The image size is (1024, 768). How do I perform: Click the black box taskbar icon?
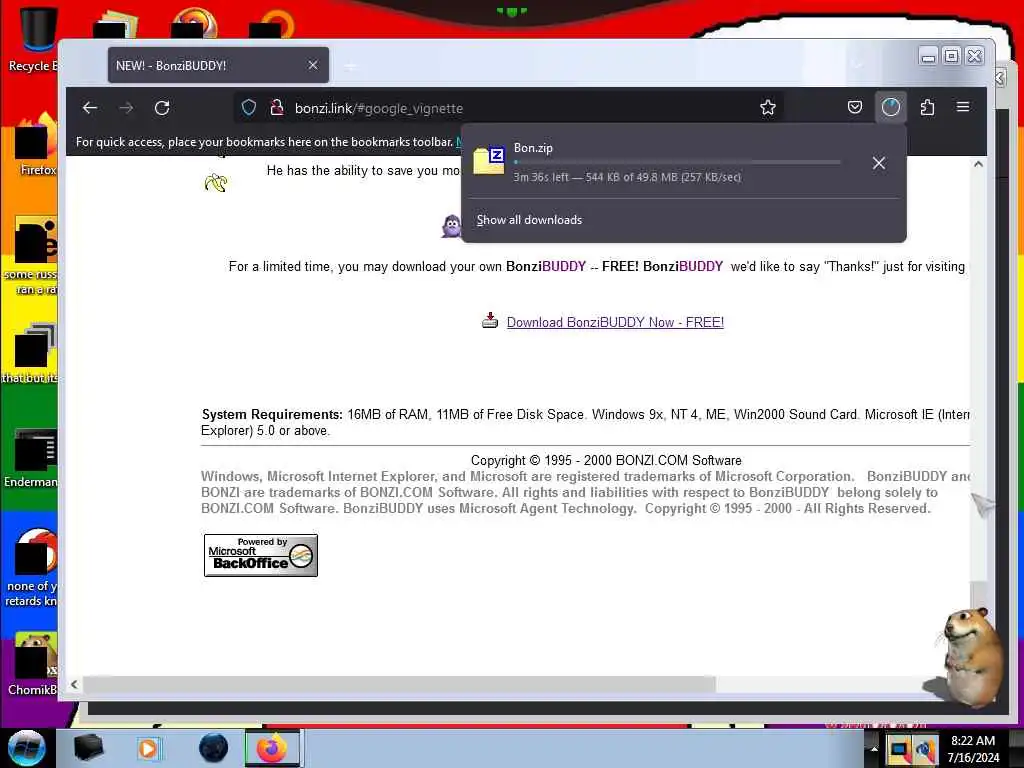coord(88,748)
